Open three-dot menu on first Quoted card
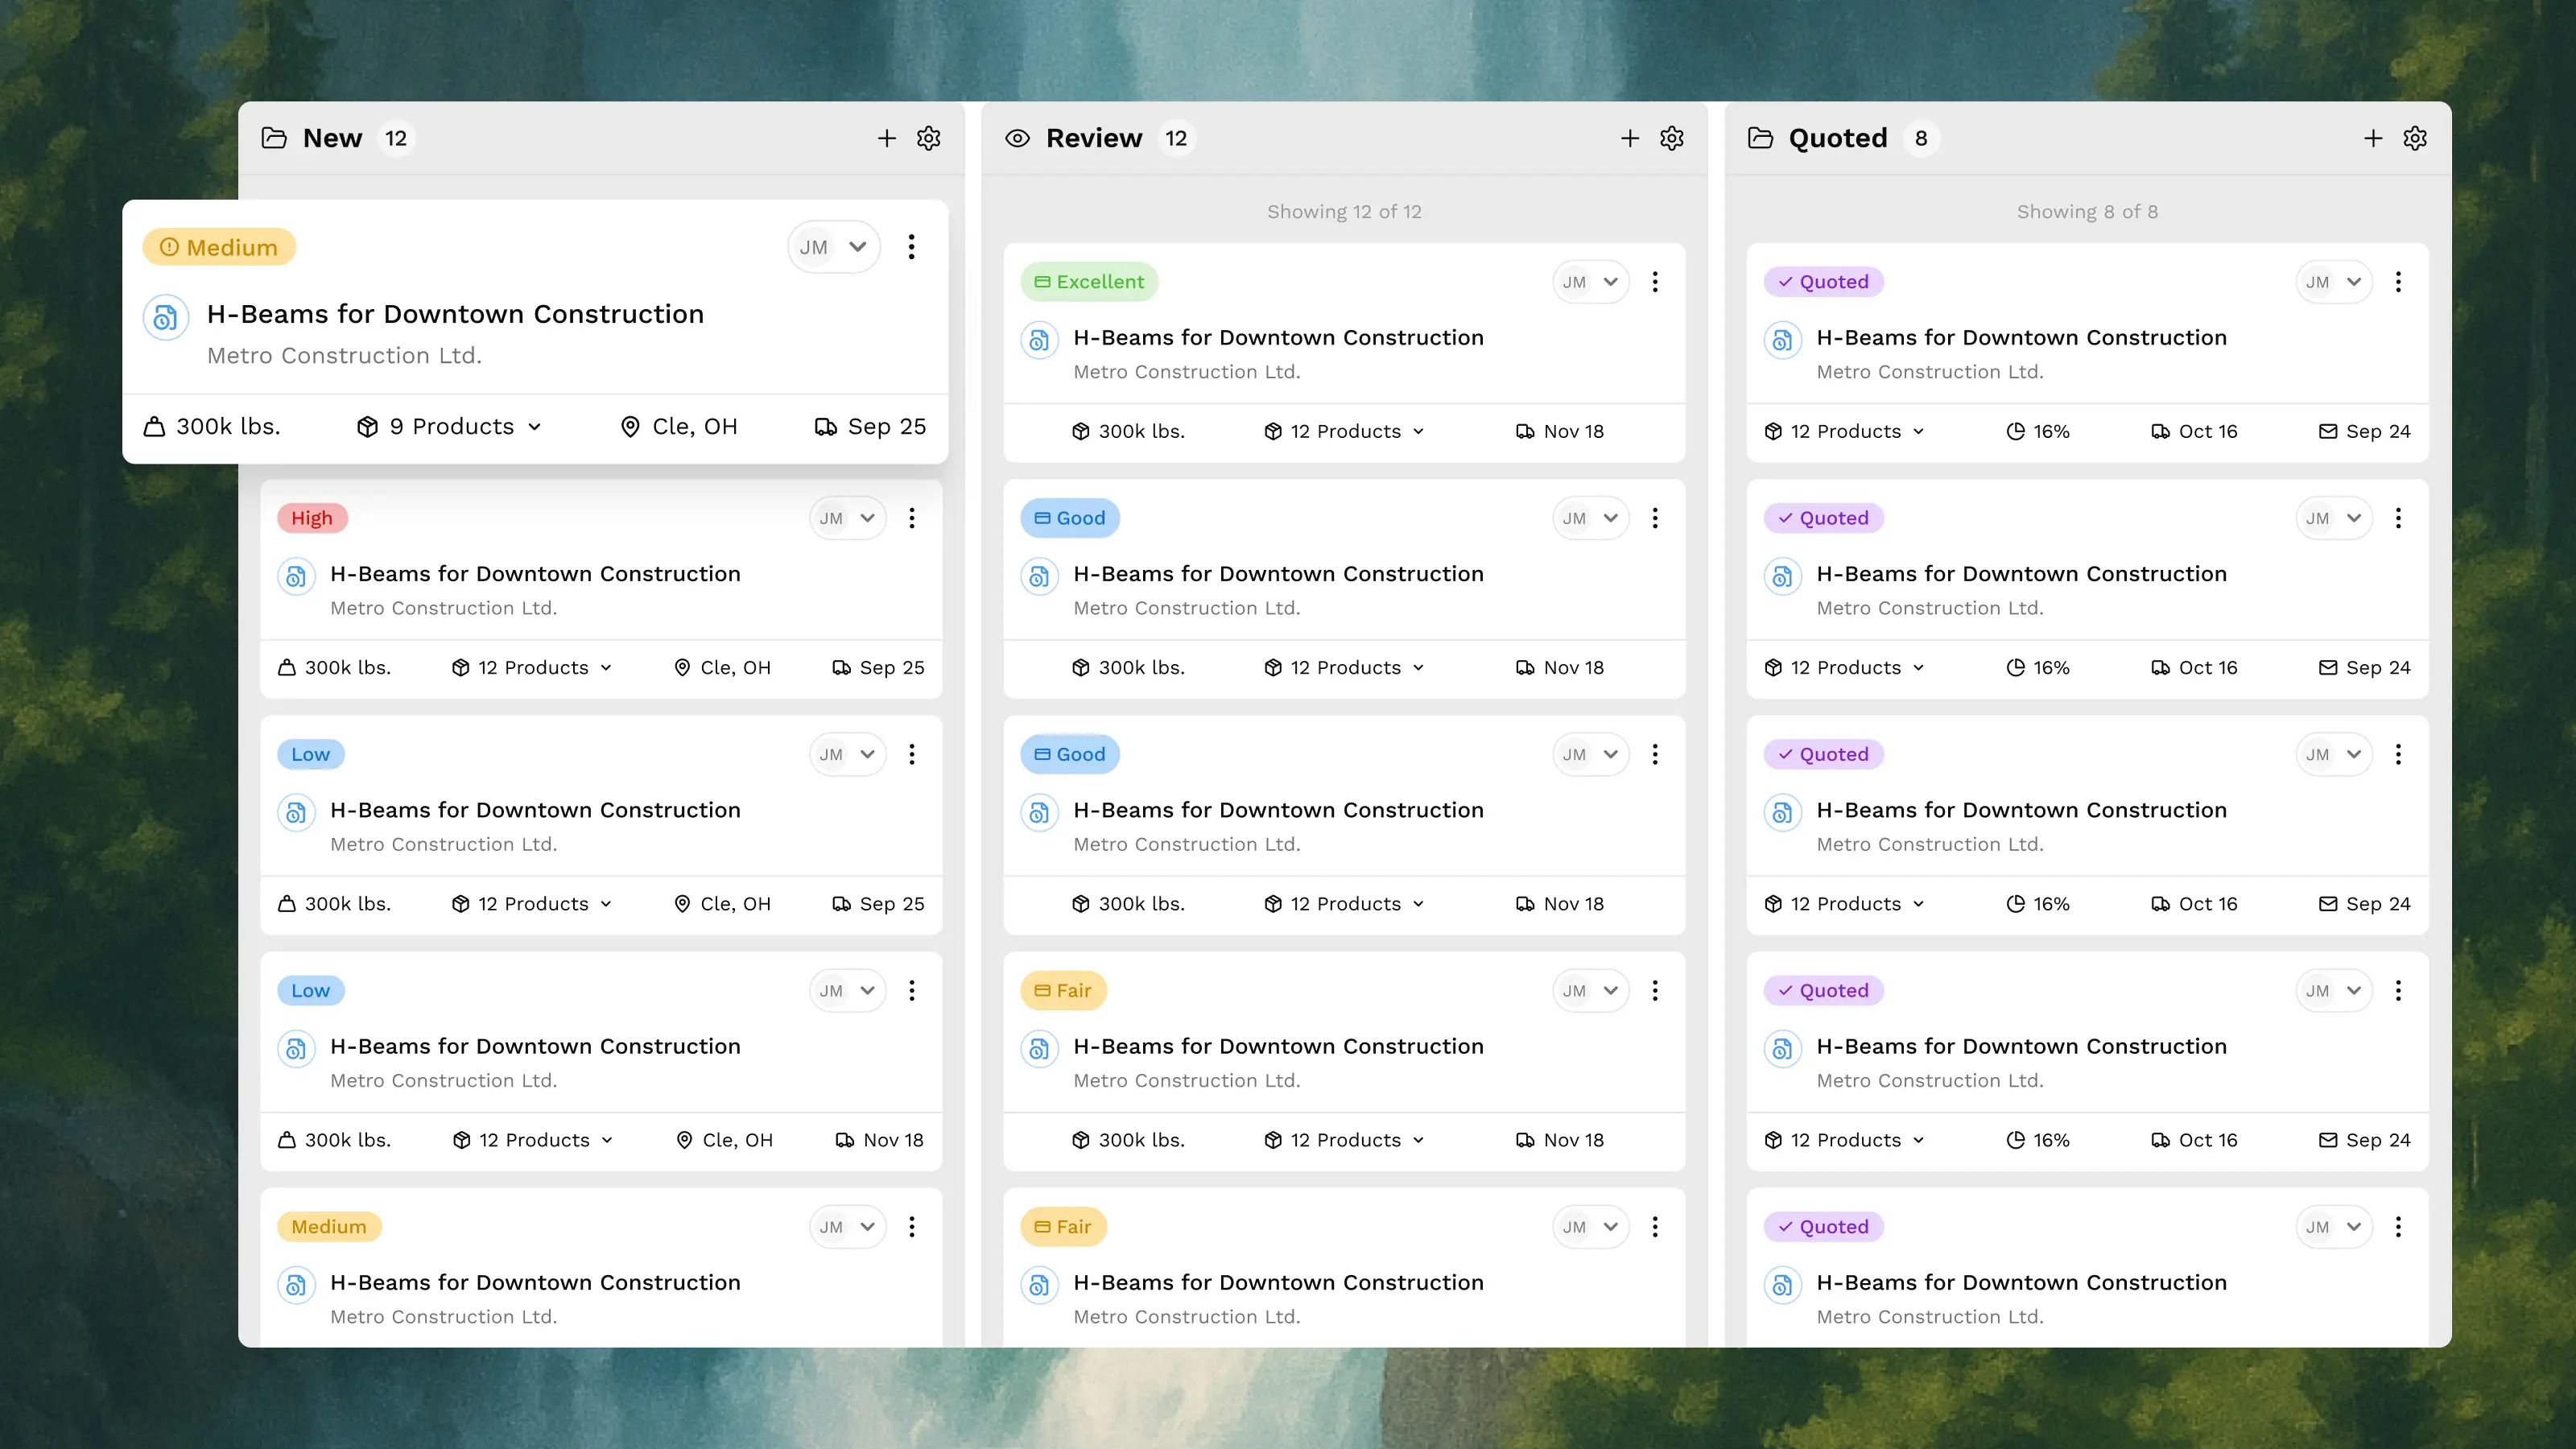Image resolution: width=2576 pixels, height=1449 pixels. click(x=2398, y=282)
